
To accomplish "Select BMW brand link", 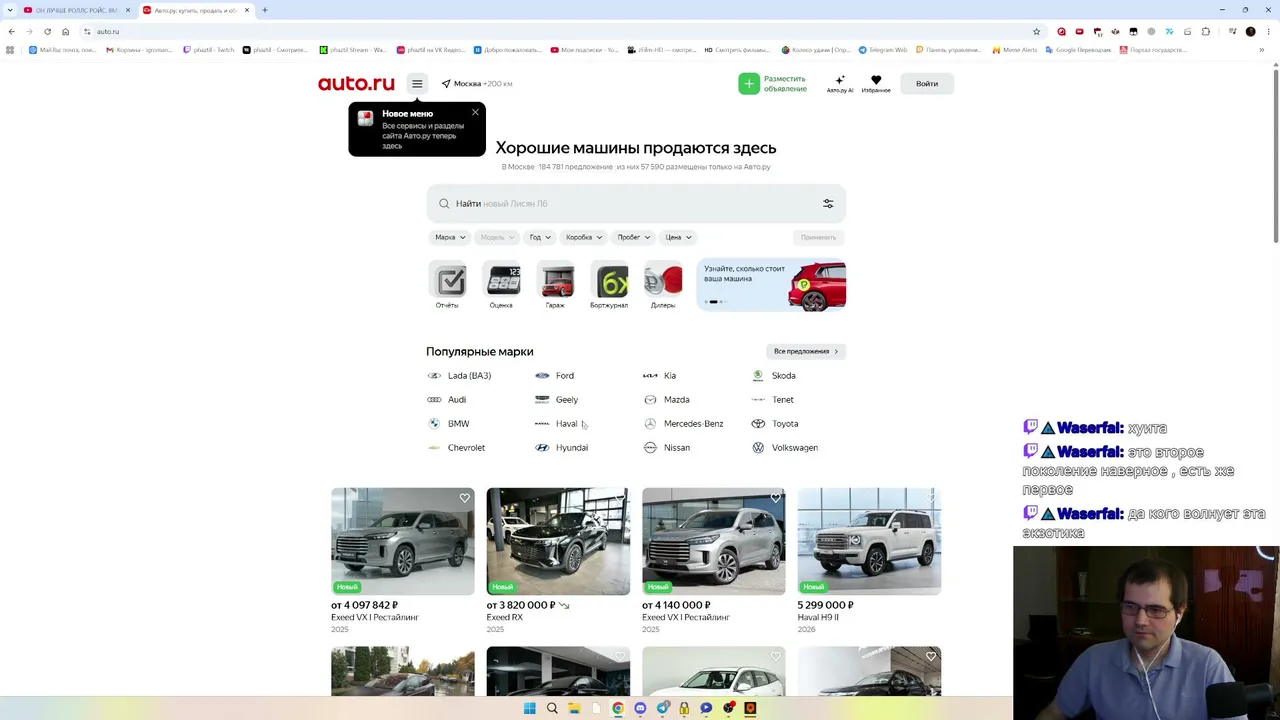I will [x=448, y=424].
